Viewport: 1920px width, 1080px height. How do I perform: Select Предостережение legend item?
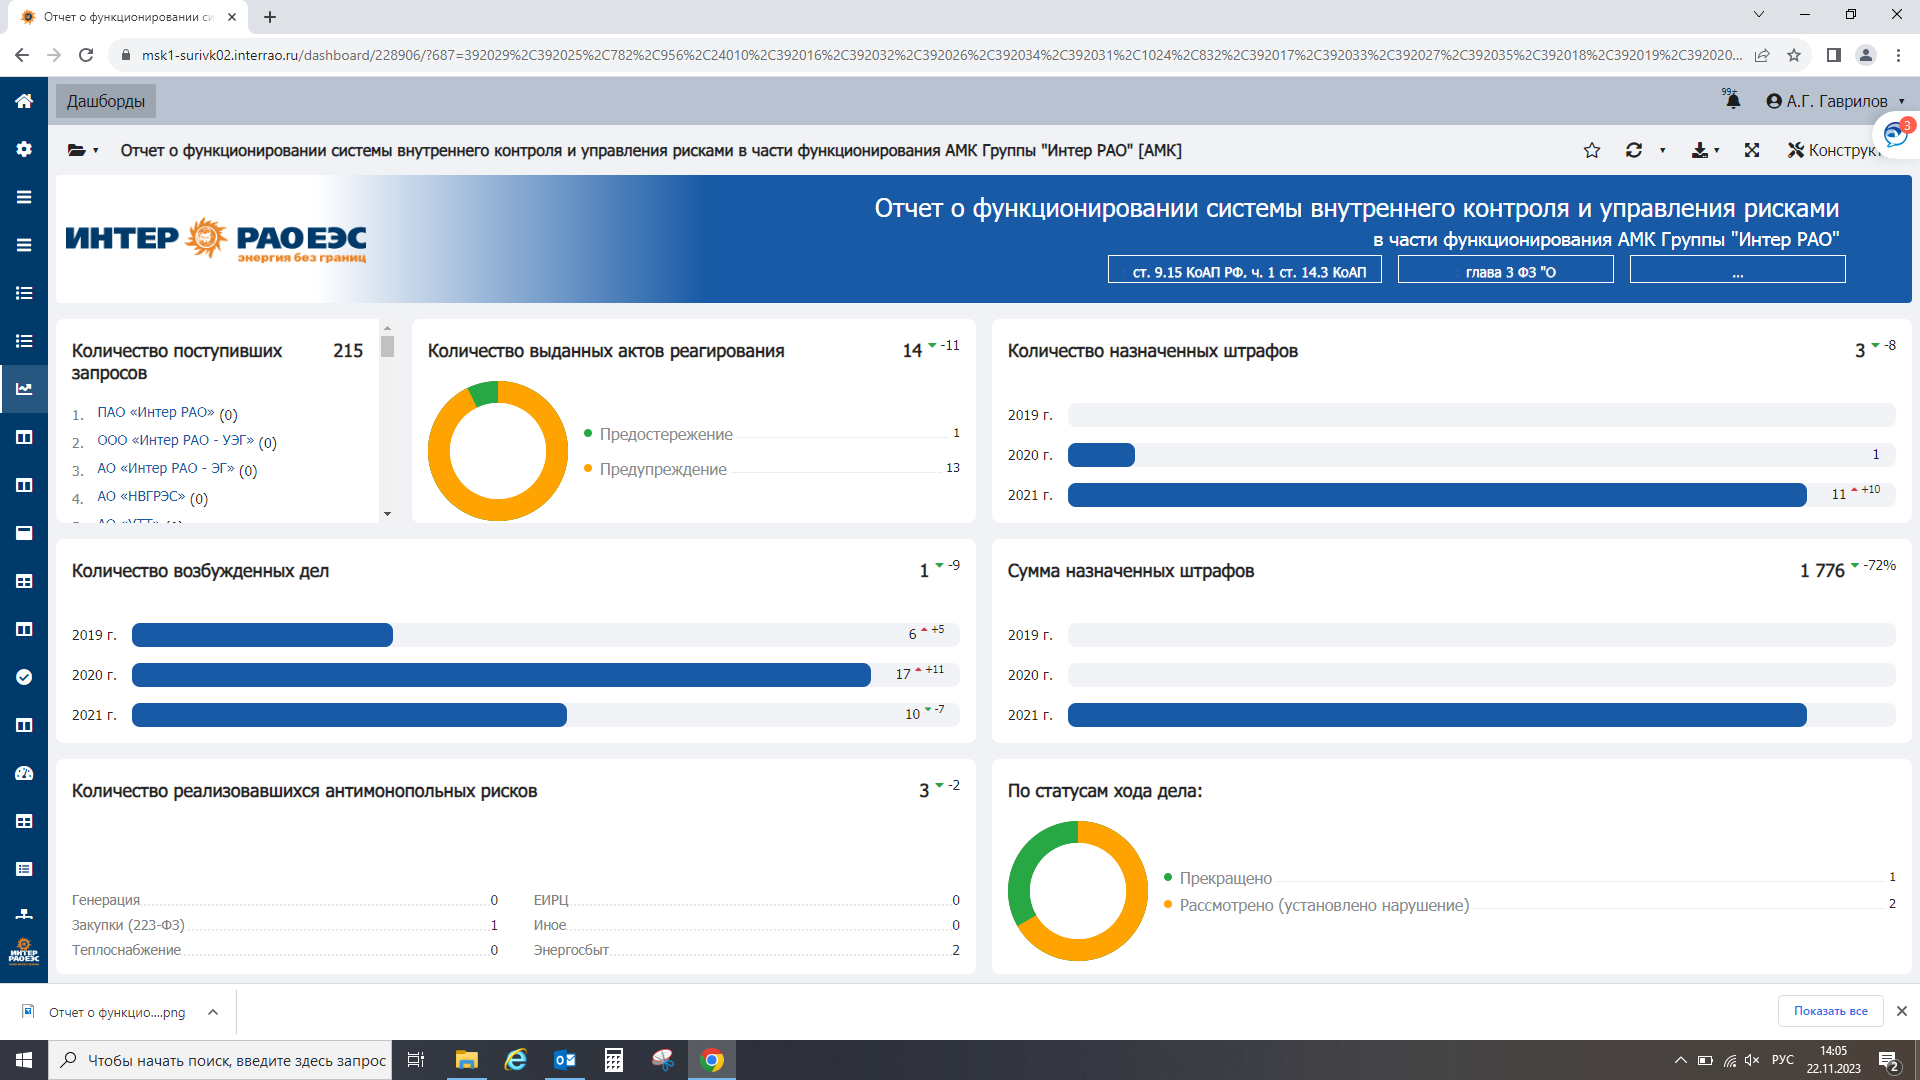(x=666, y=434)
